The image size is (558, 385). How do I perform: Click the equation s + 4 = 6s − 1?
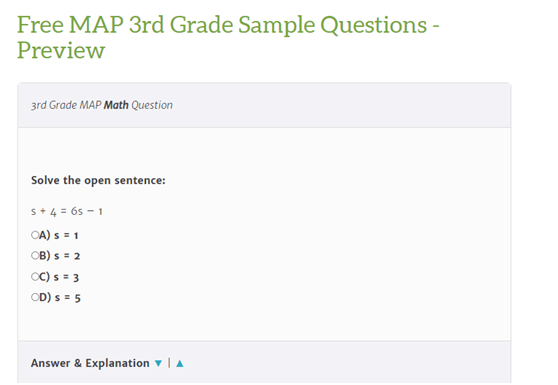coord(67,211)
